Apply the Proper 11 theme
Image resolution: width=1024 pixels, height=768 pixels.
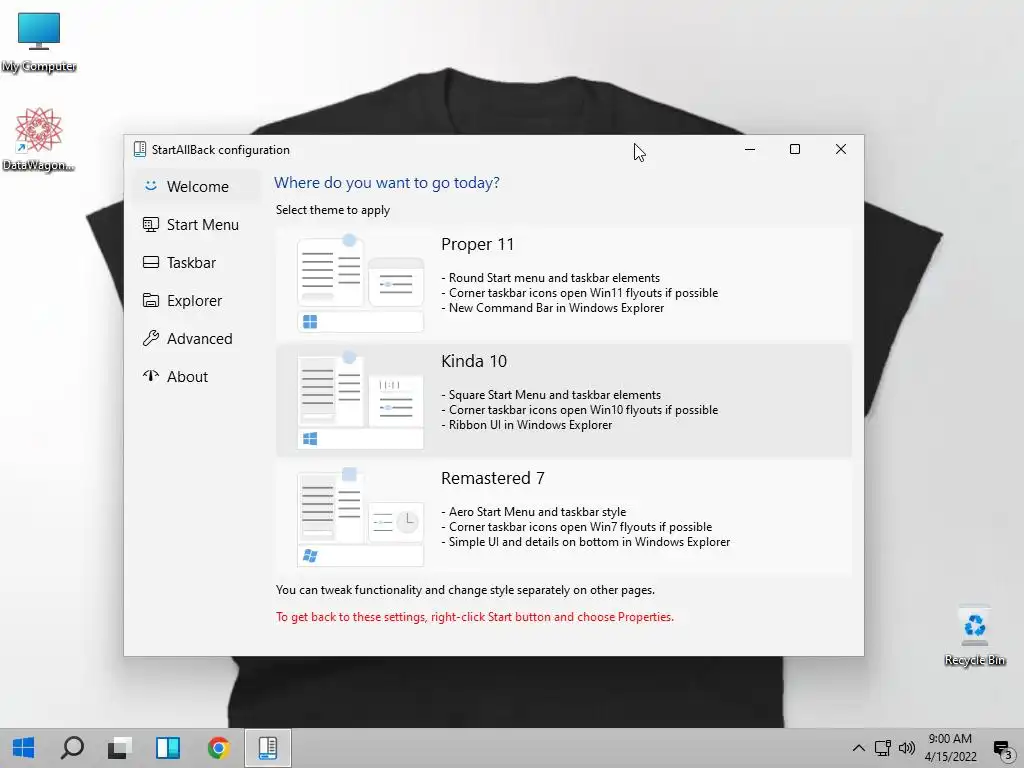(x=564, y=284)
